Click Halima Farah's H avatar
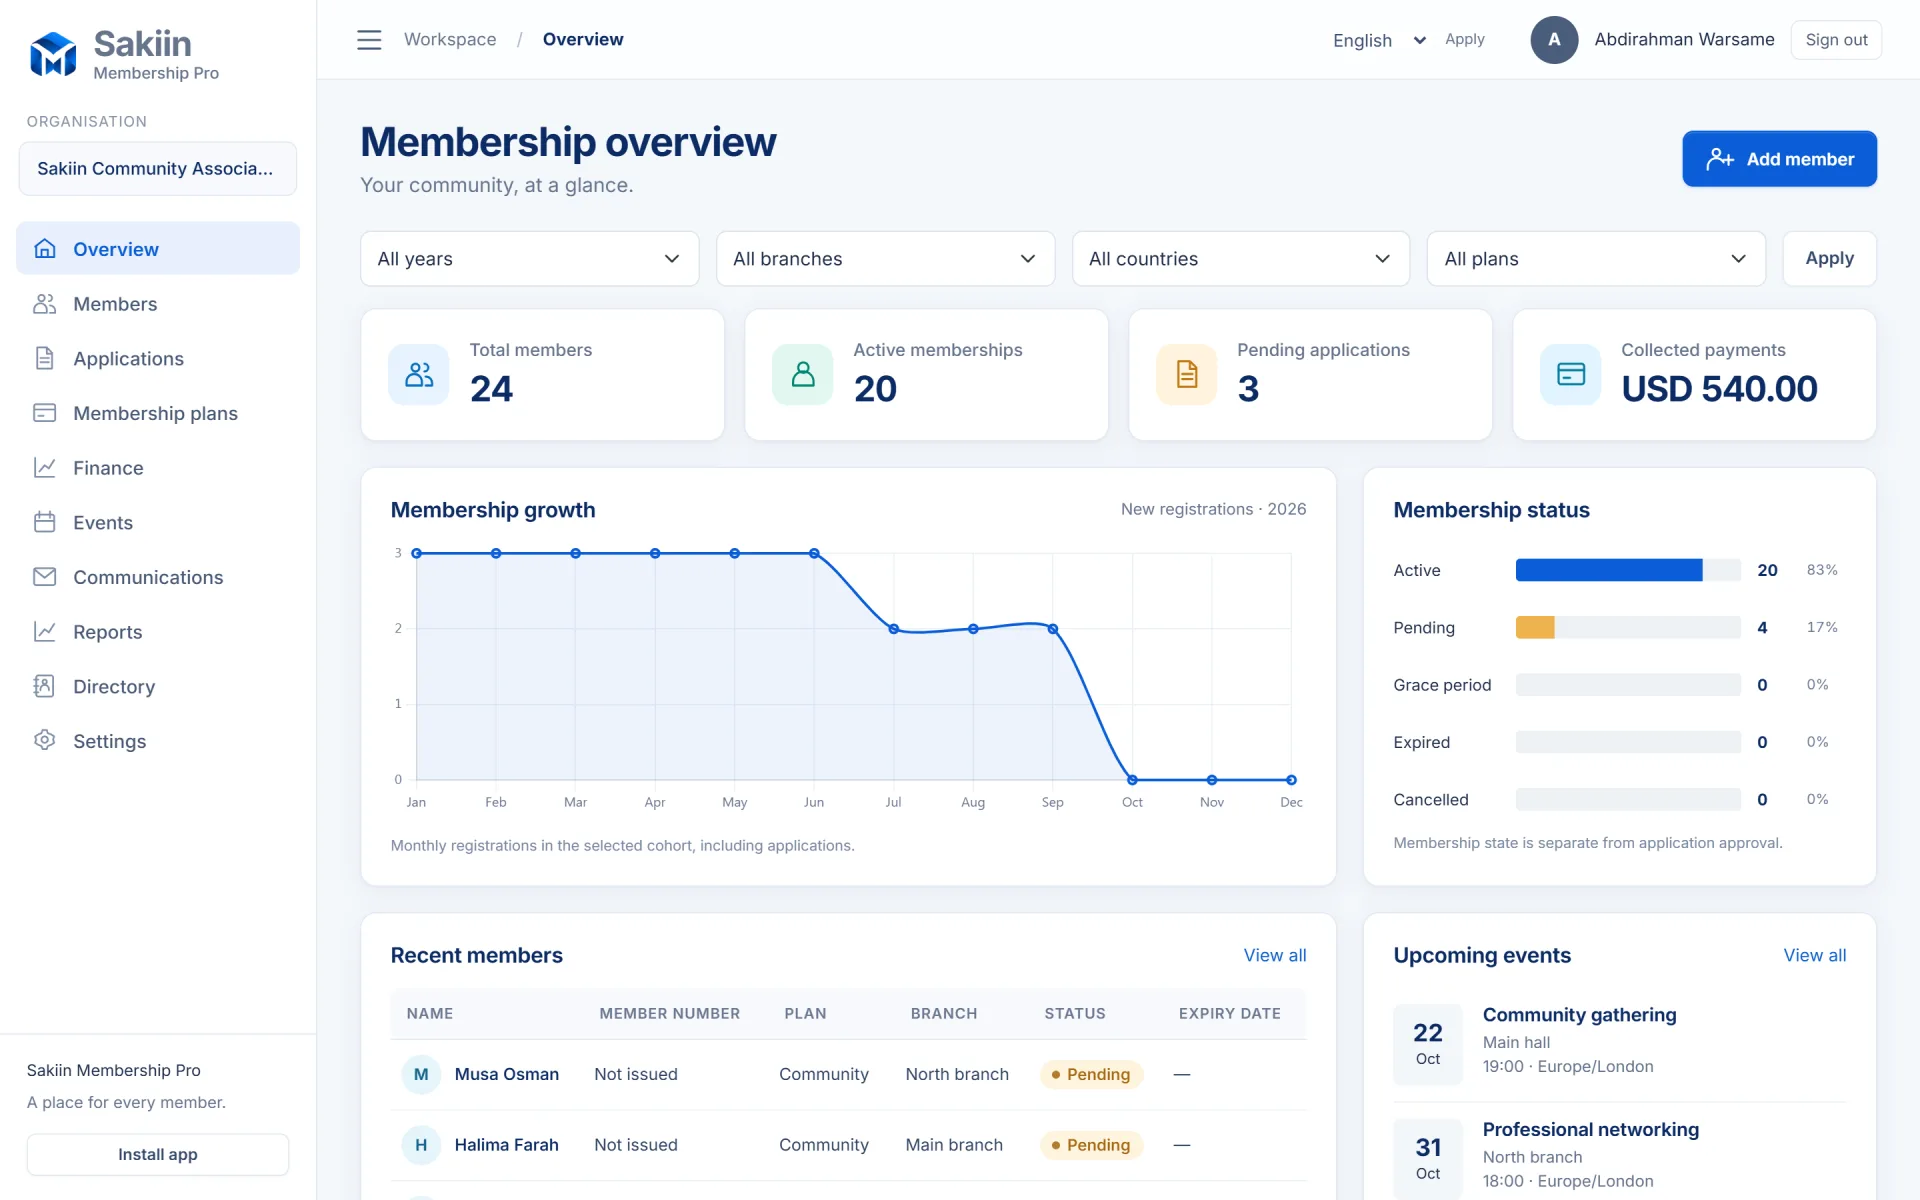Image resolution: width=1920 pixels, height=1200 pixels. tap(421, 1145)
